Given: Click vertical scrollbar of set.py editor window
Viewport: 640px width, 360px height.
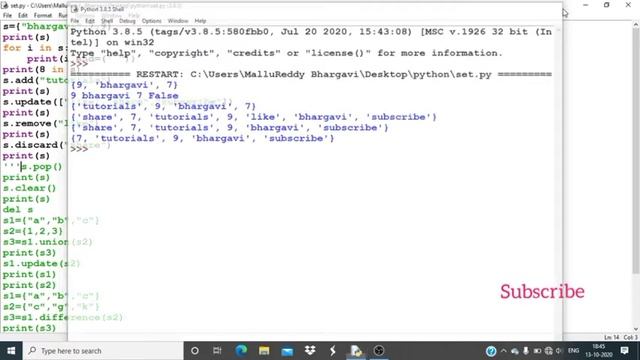Looking at the screenshot, I should click(x=636, y=151).
